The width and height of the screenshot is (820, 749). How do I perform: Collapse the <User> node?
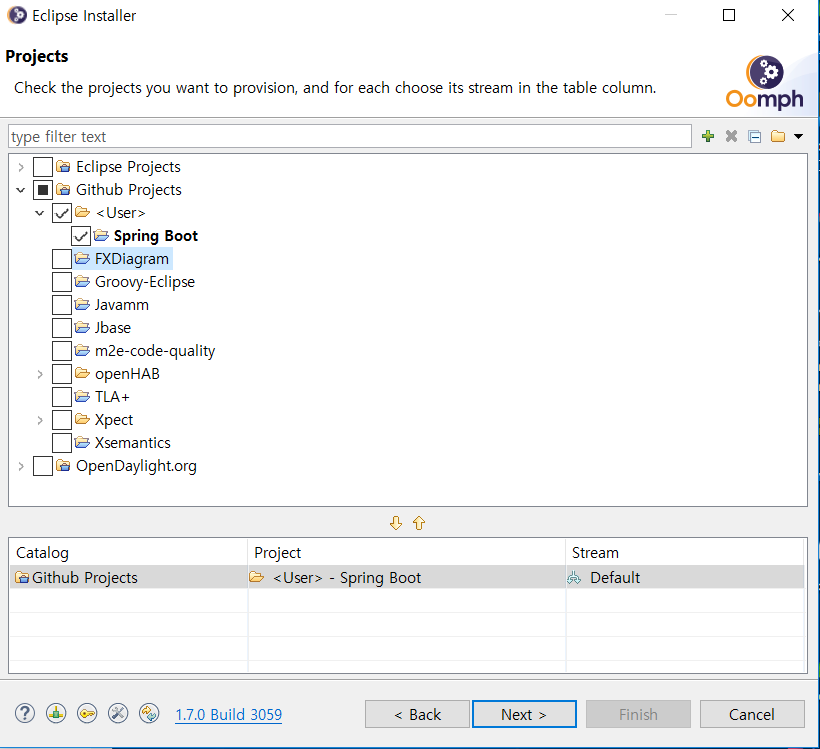click(40, 213)
